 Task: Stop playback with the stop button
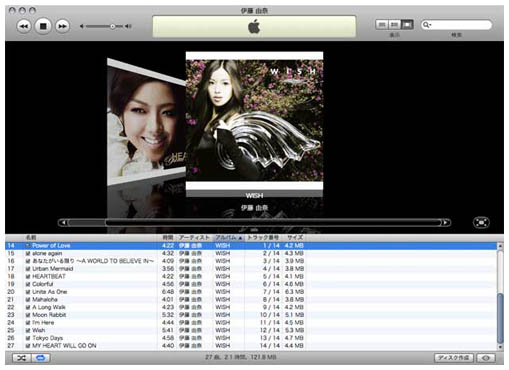(43, 26)
